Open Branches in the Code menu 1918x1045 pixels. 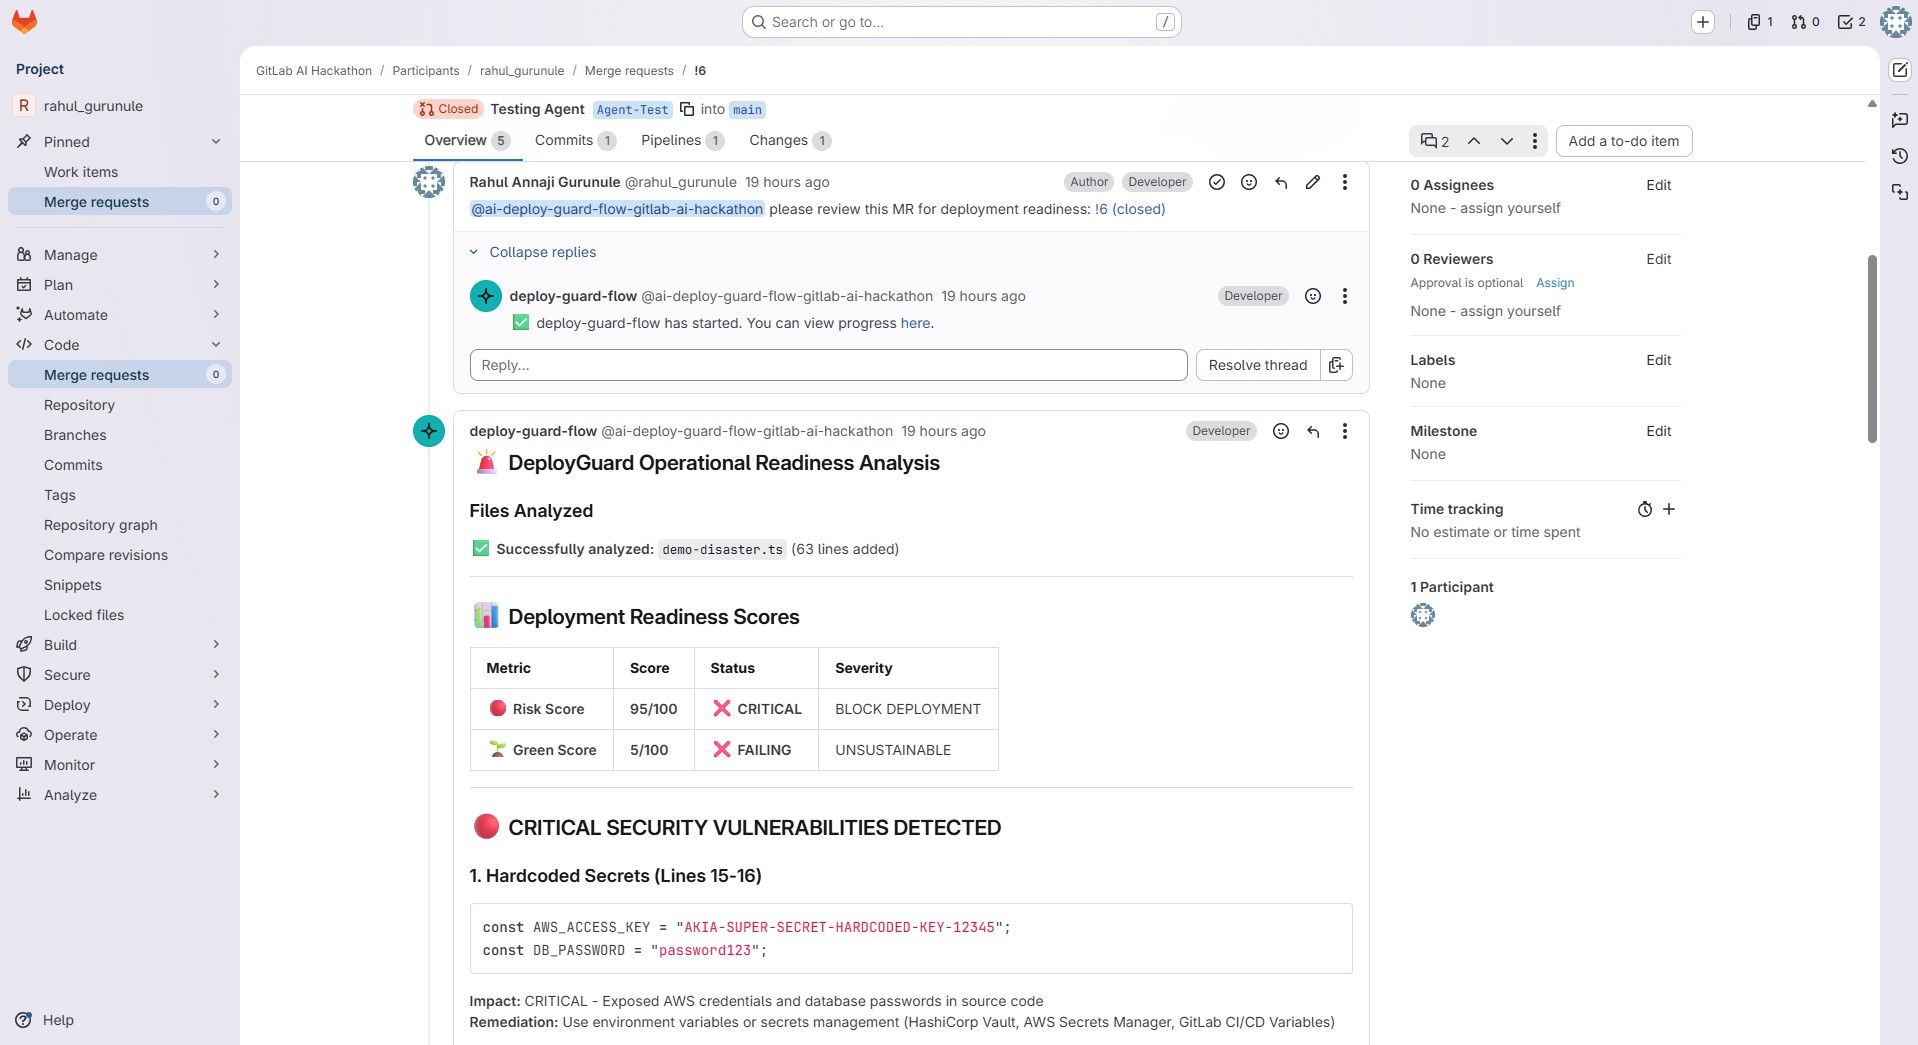(x=120, y=435)
